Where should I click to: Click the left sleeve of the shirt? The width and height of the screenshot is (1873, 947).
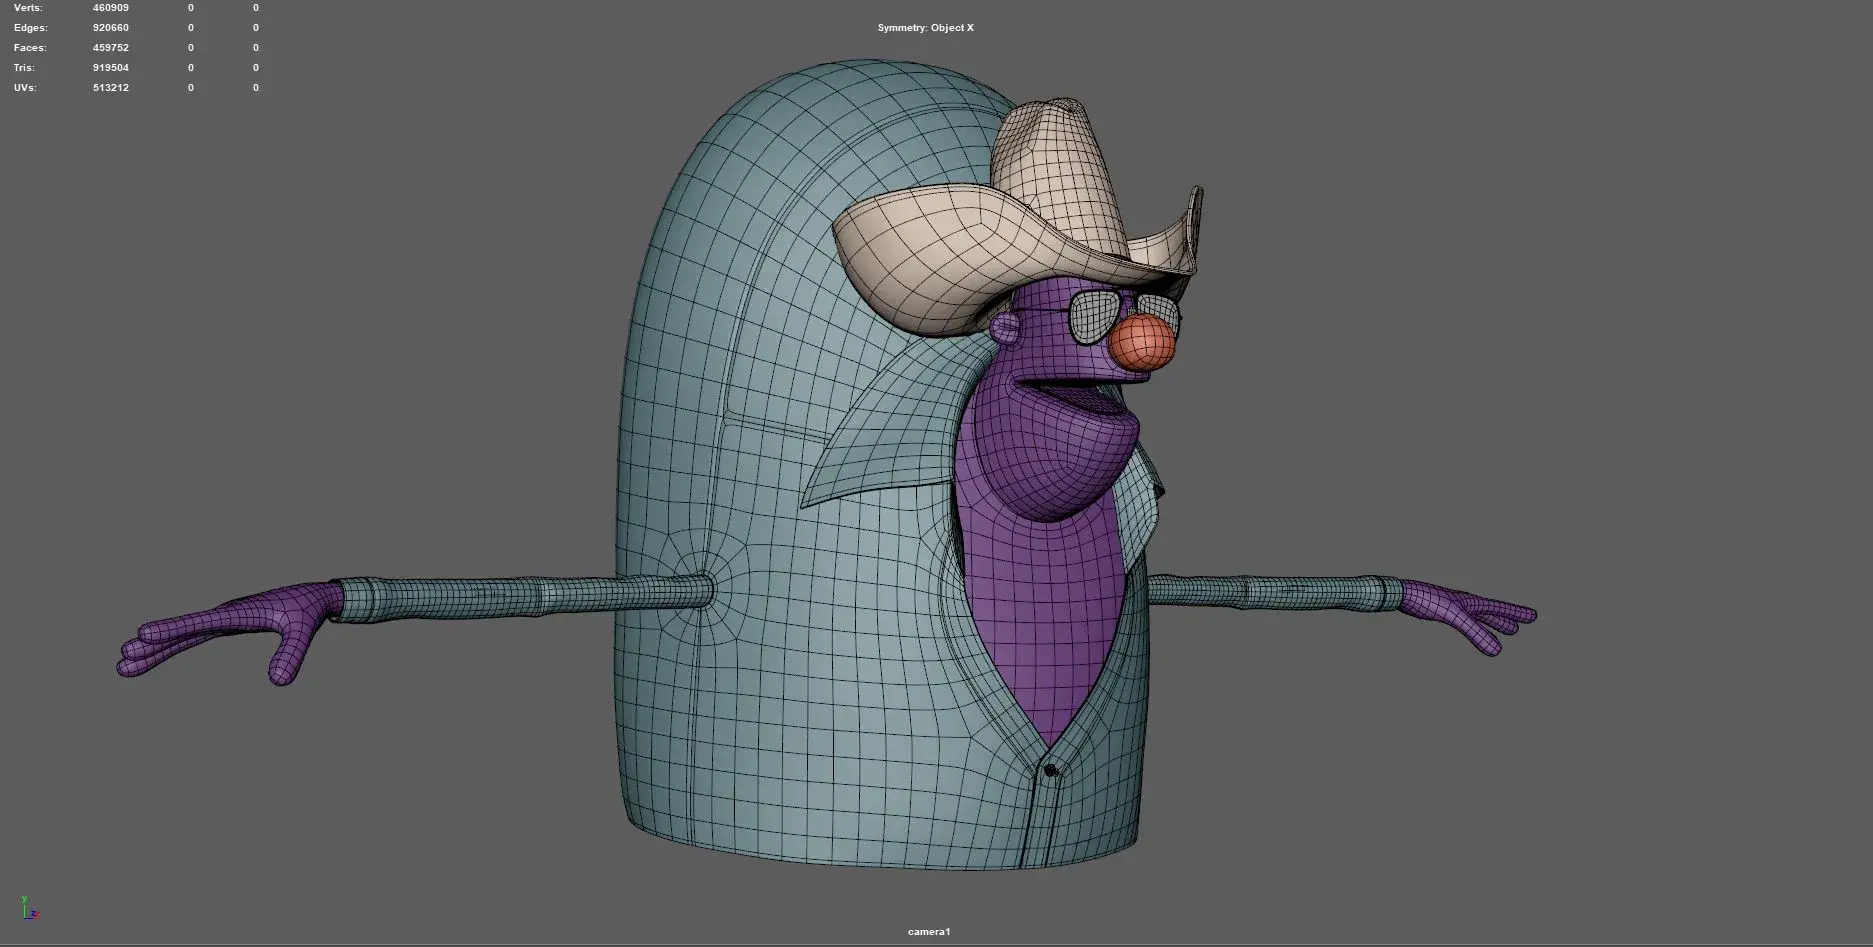(x=500, y=597)
